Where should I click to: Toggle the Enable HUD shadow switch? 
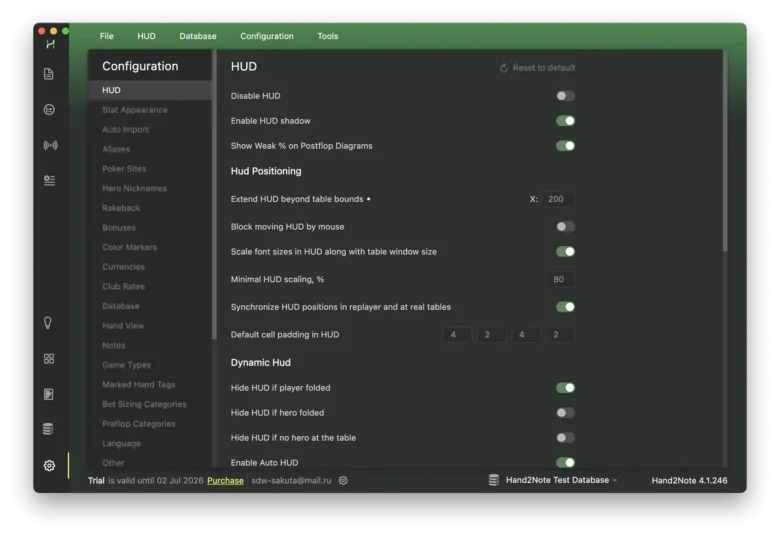coord(565,121)
